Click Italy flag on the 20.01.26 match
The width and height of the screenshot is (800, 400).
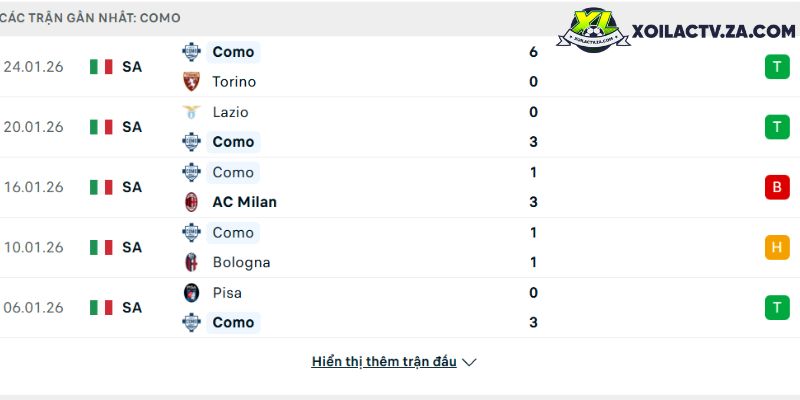(x=101, y=127)
